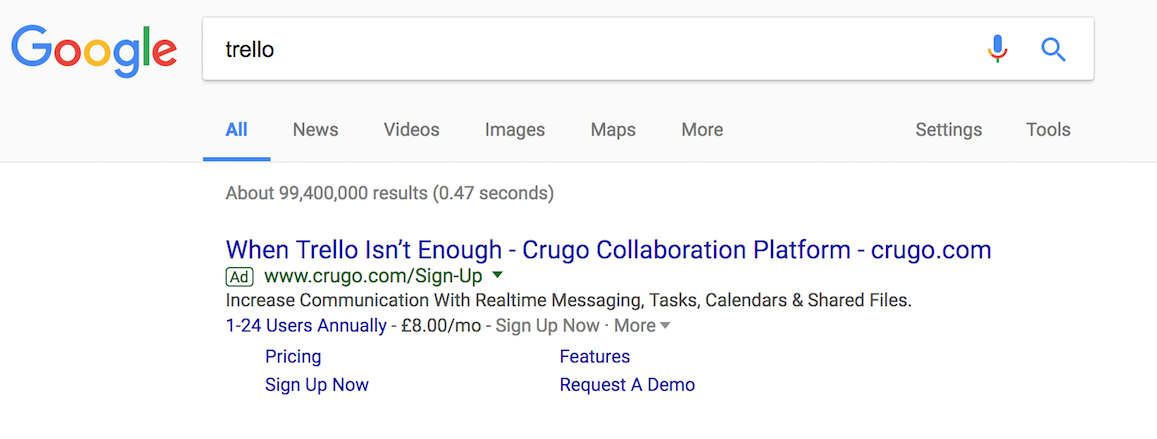Viewport: 1157px width, 439px height.
Task: Click the blue magnifier search icon
Action: pyautogui.click(x=1053, y=49)
